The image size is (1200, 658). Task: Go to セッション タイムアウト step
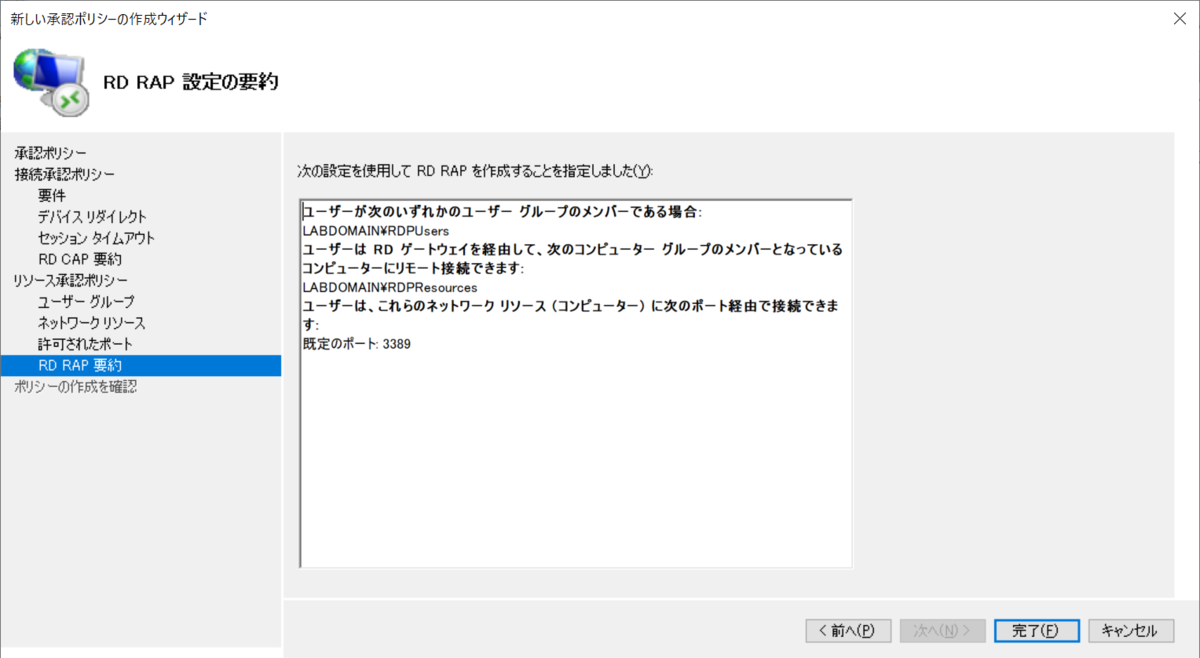coord(96,238)
